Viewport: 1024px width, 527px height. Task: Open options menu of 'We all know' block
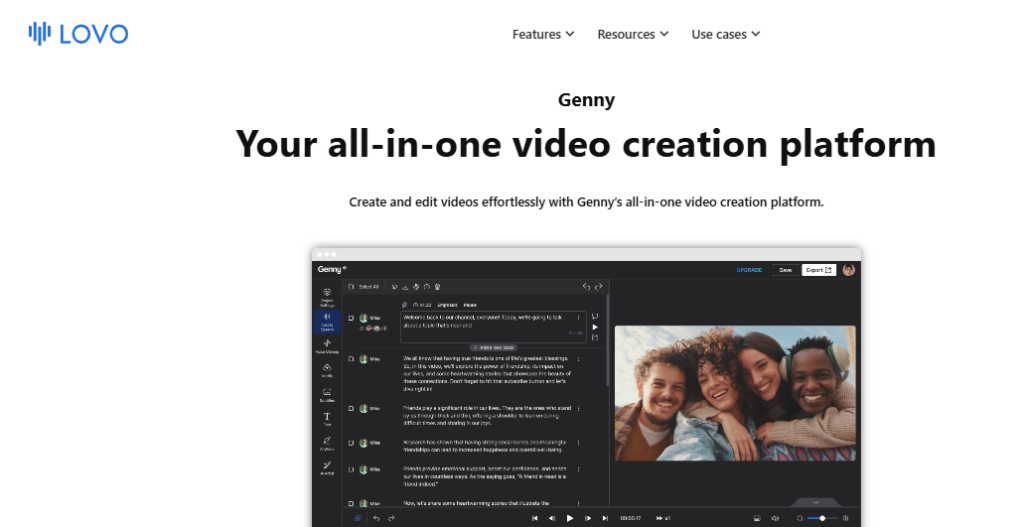579,359
